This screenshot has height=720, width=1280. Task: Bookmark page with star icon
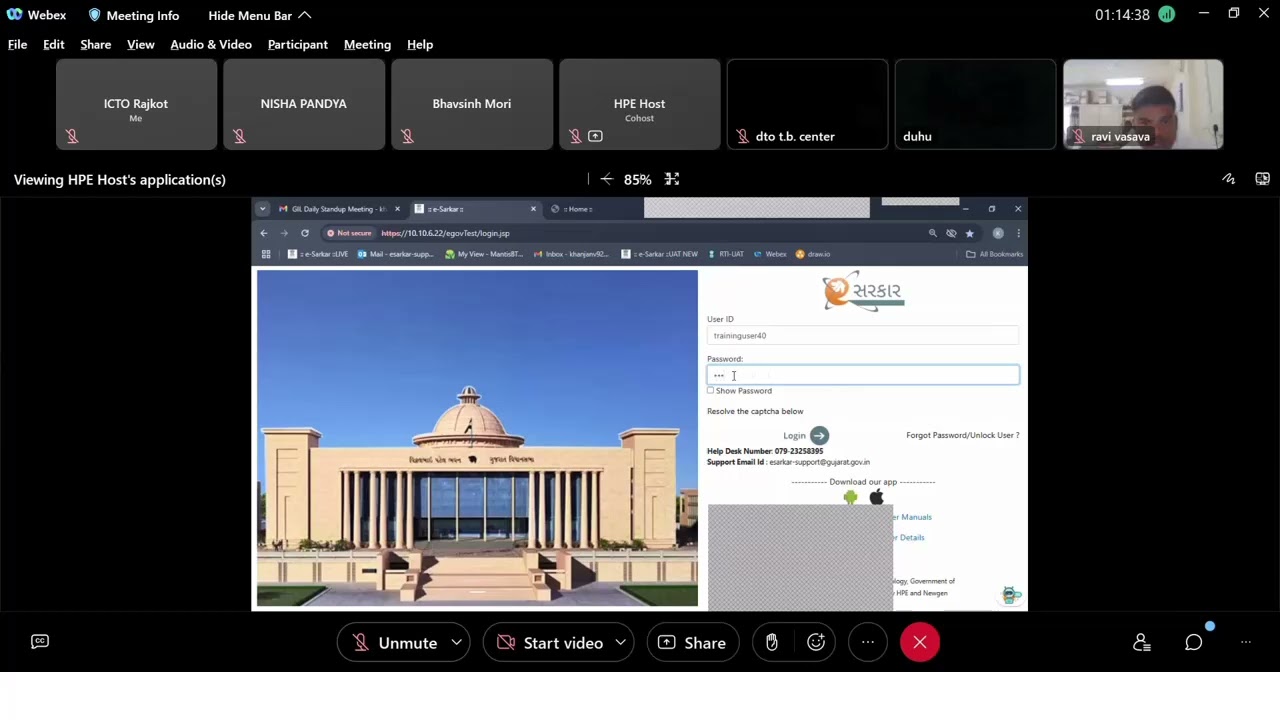click(x=969, y=233)
